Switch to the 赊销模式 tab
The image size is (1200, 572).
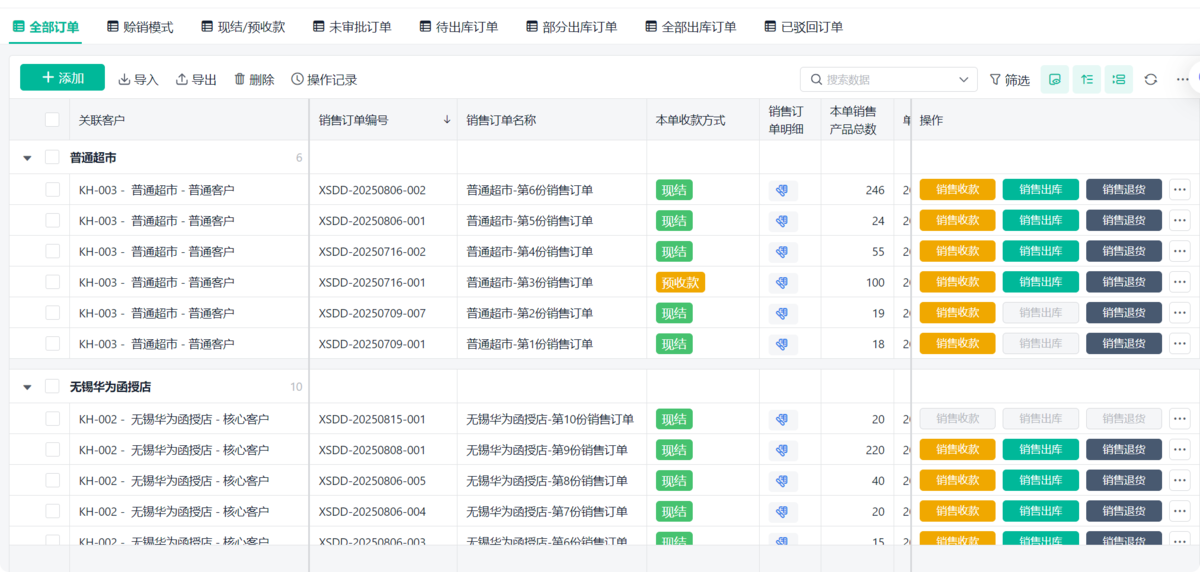click(x=140, y=27)
